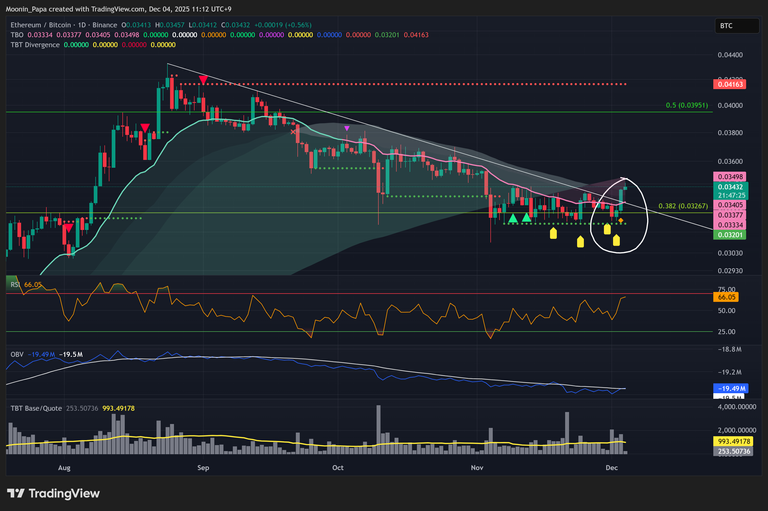Click the red 0.04163 price tag

click(730, 84)
